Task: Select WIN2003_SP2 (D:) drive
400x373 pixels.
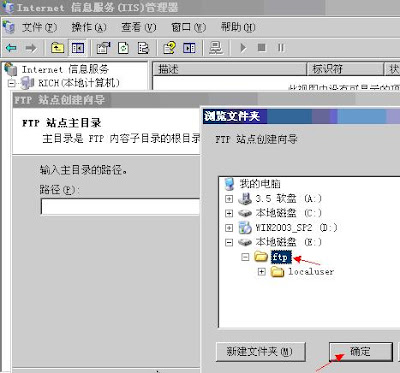Action: pyautogui.click(x=296, y=228)
